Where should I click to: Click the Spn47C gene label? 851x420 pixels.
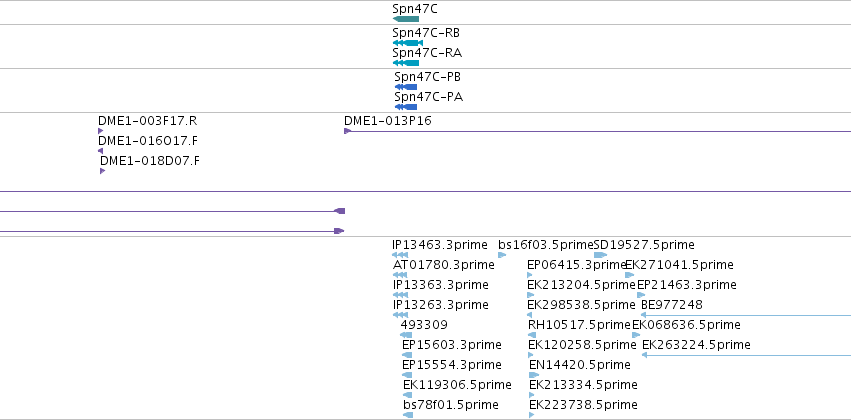[x=415, y=9]
